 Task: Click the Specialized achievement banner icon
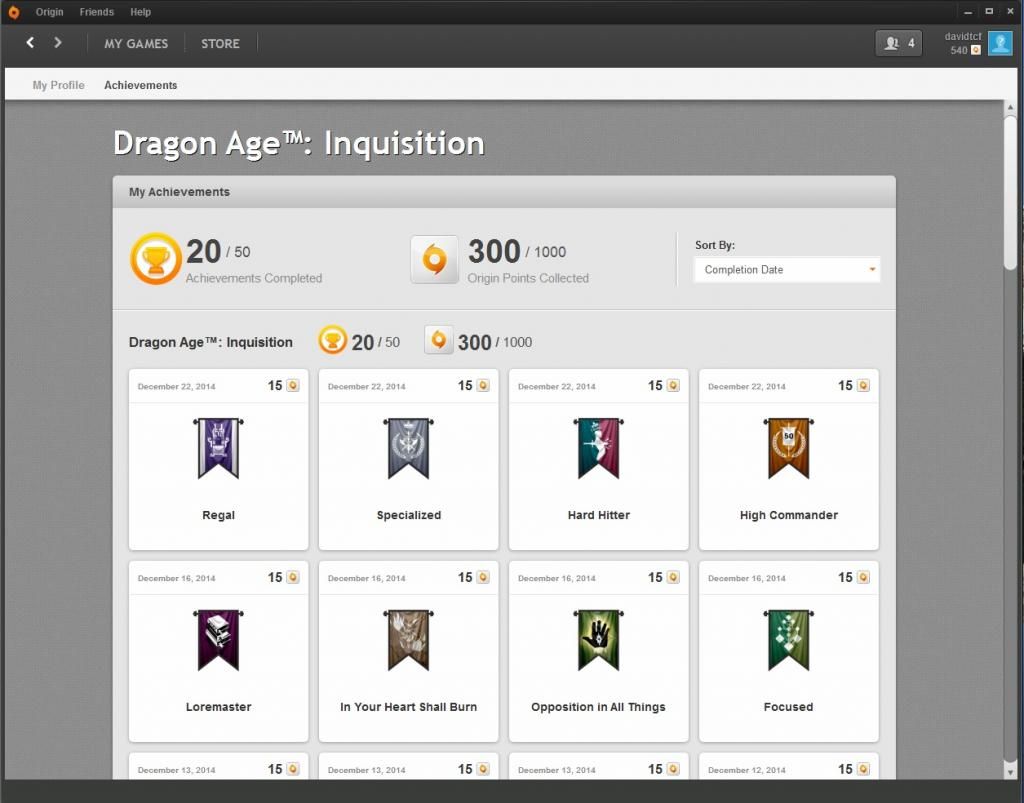[408, 449]
